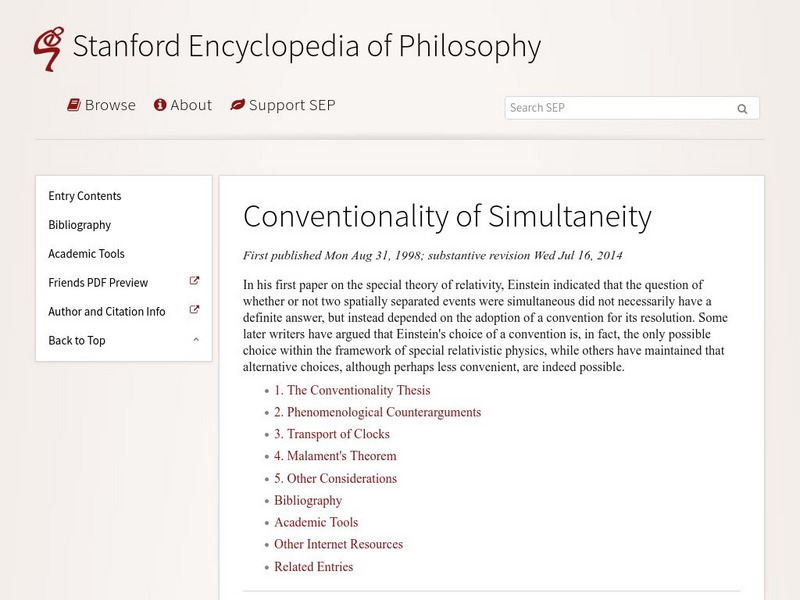Click the About info icon

click(160, 105)
